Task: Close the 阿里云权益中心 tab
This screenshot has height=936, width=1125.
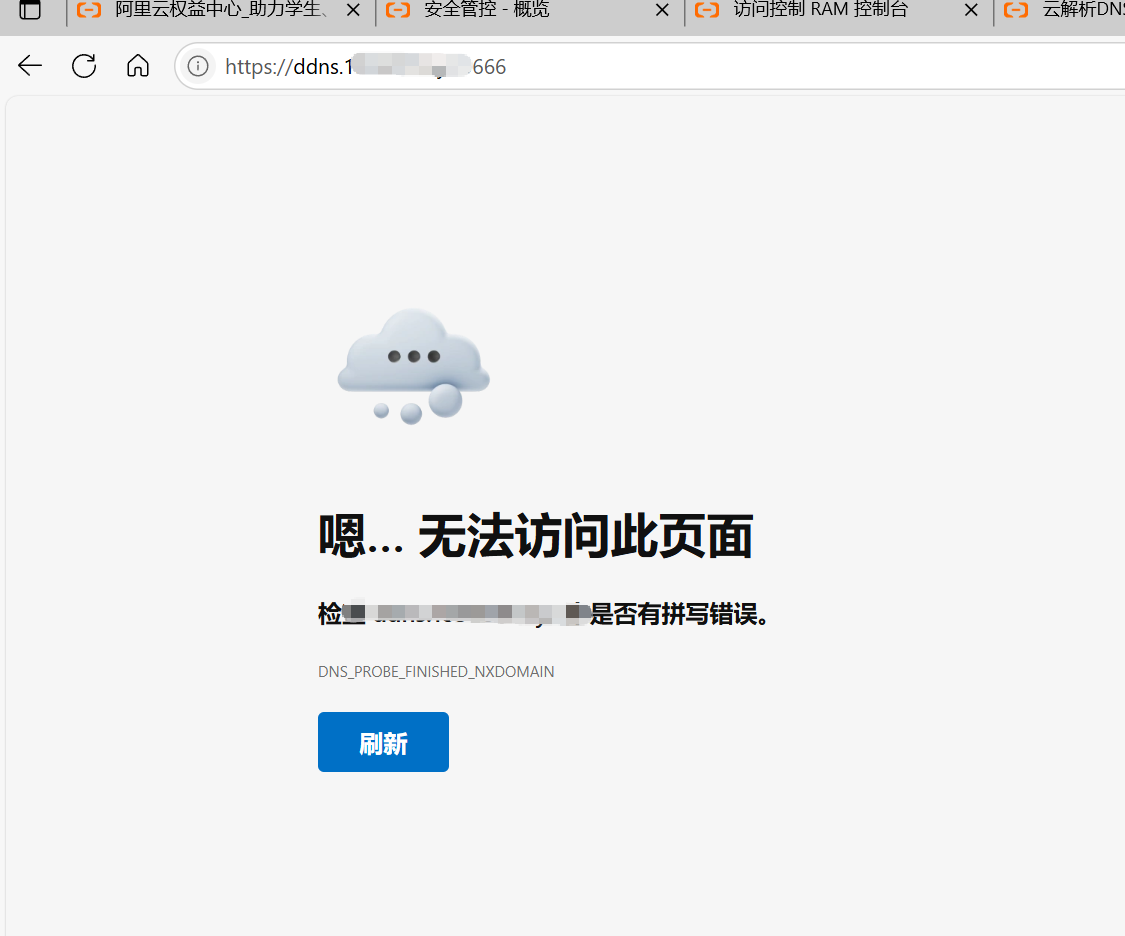Action: click(354, 10)
